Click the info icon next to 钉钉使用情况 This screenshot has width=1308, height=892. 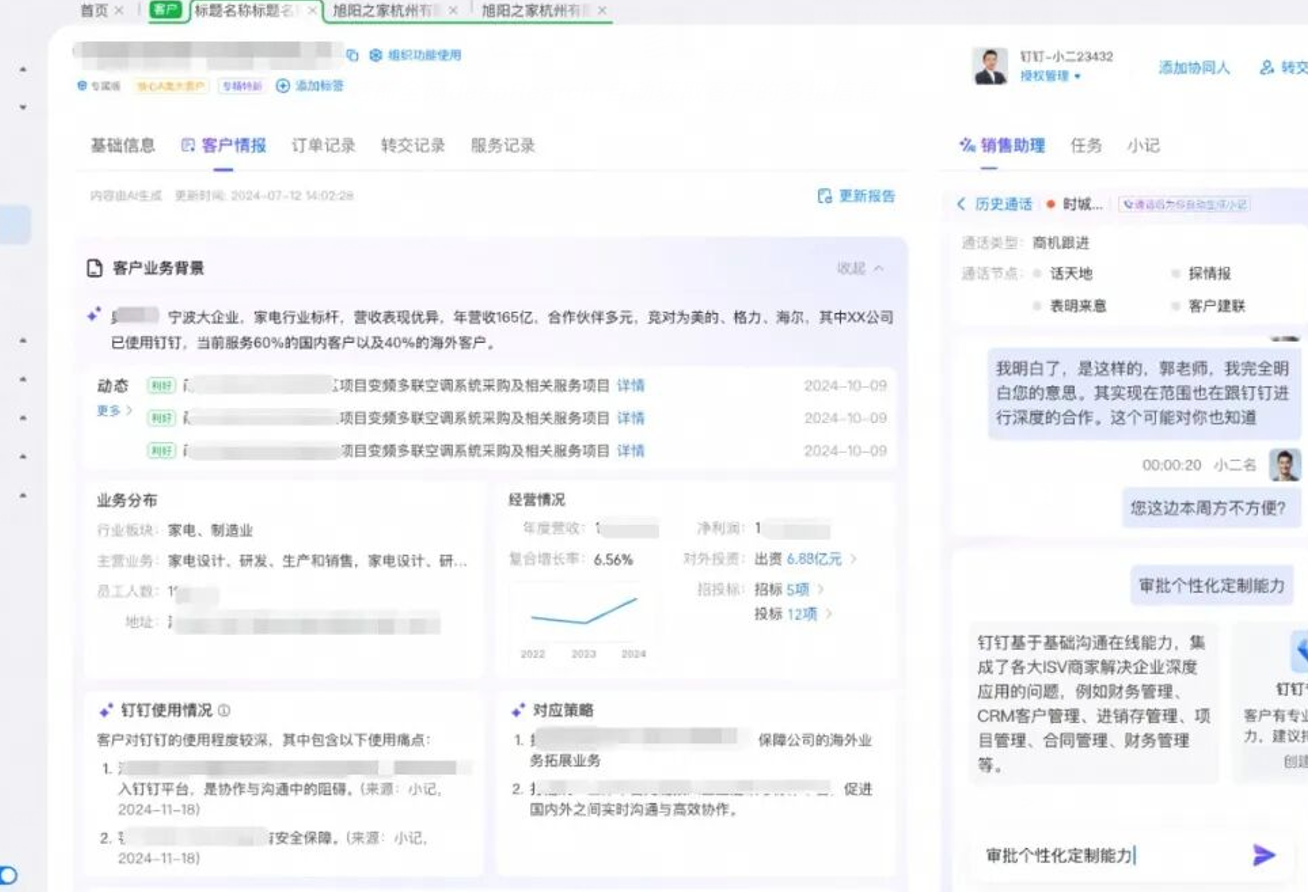tap(224, 710)
